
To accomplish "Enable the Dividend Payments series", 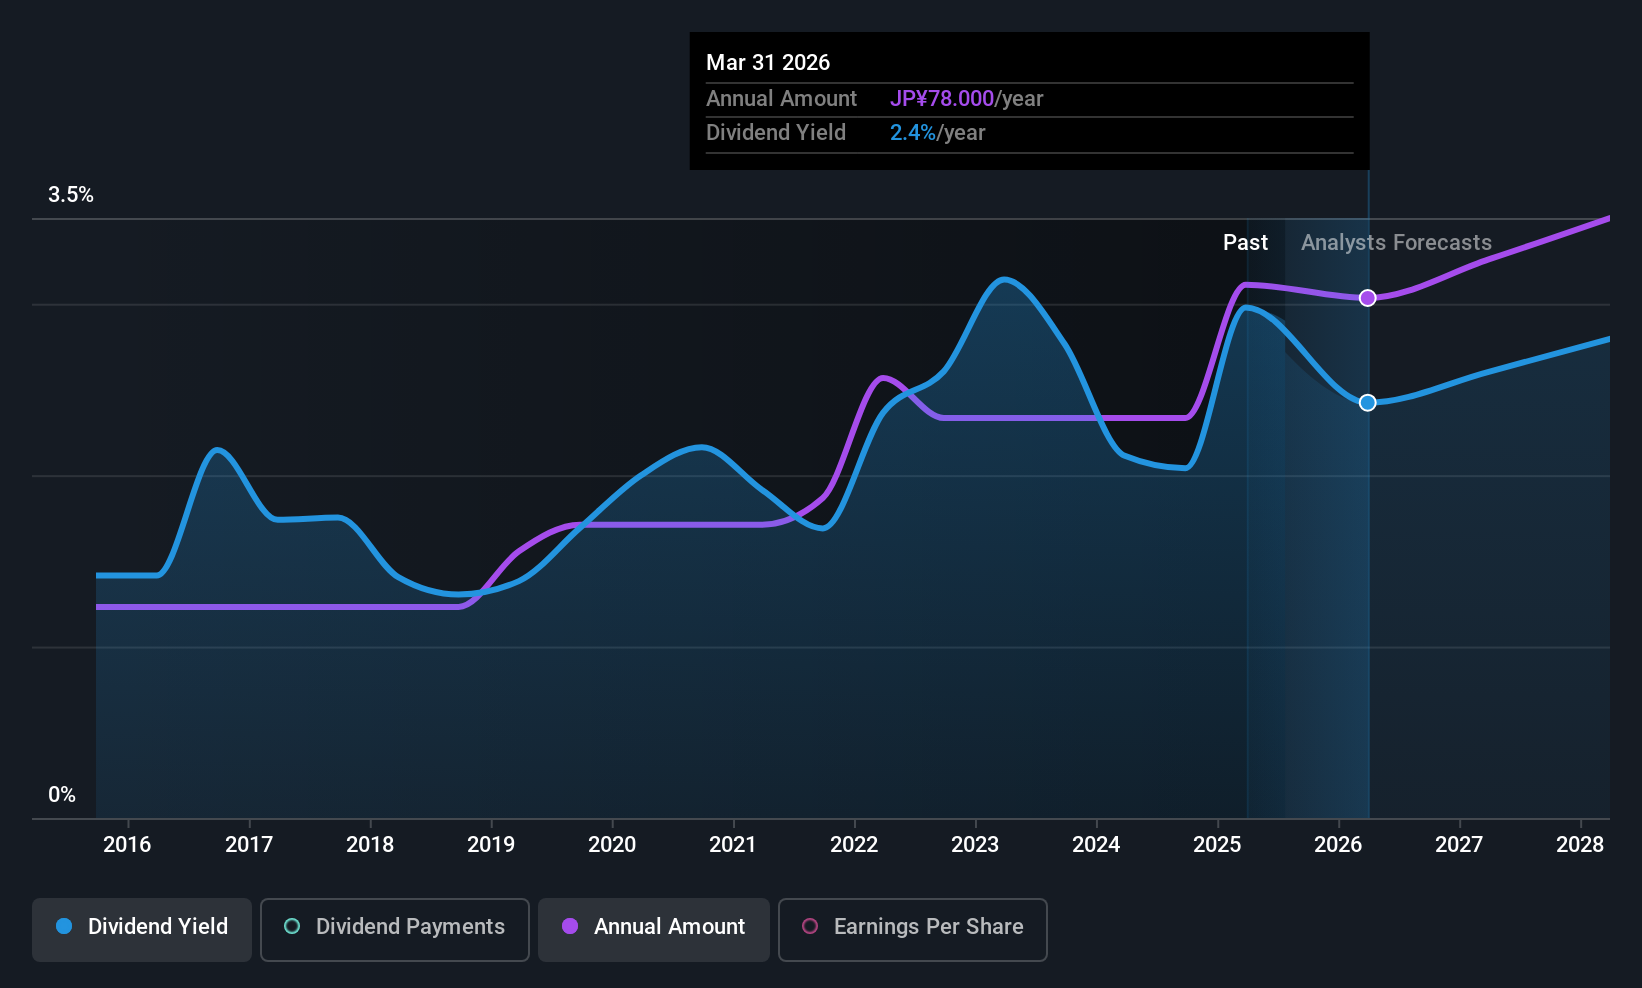I will (x=395, y=929).
